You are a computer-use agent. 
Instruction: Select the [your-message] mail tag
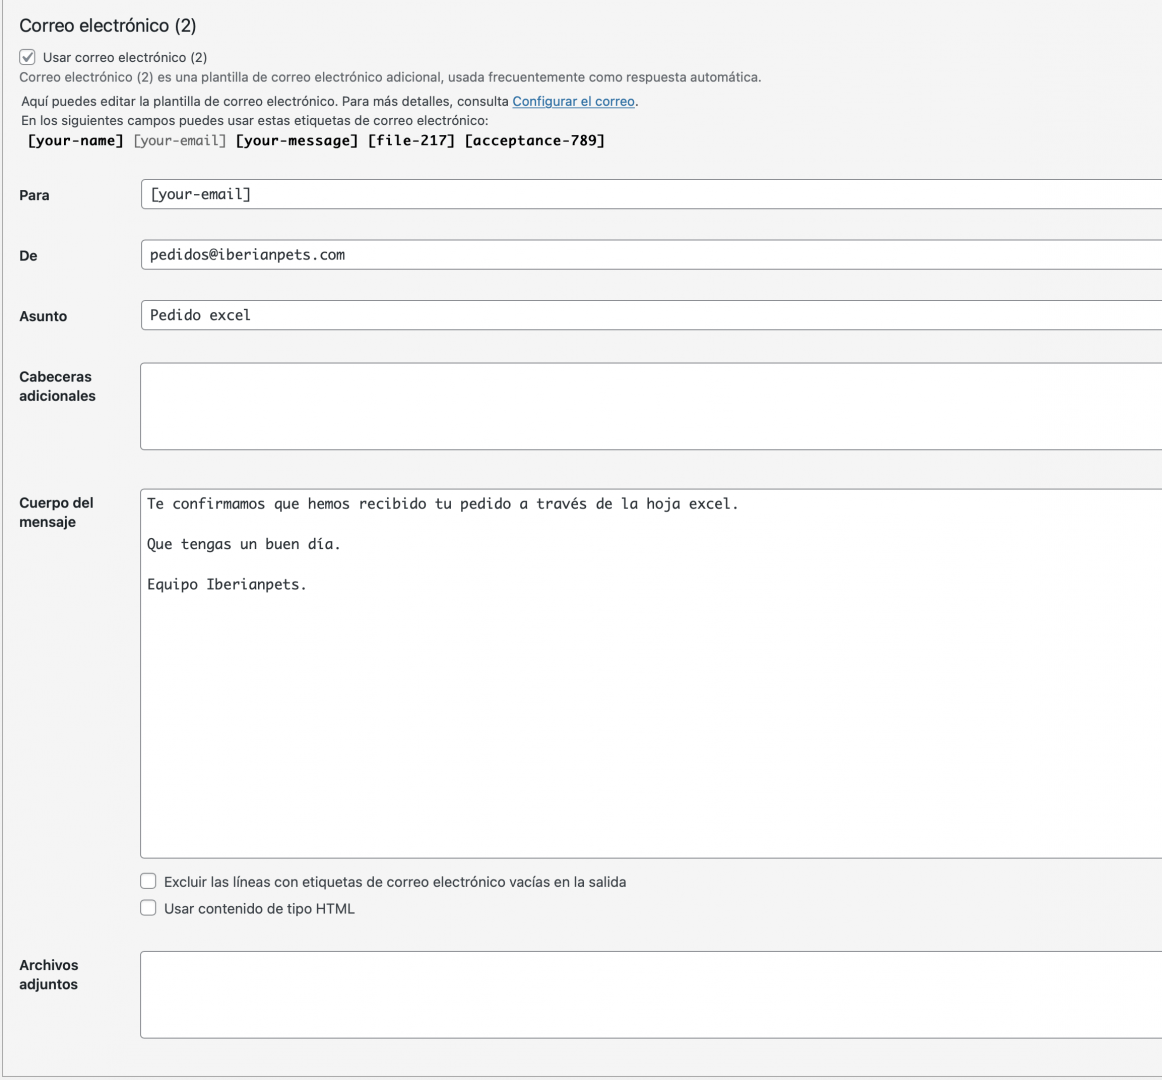click(296, 141)
